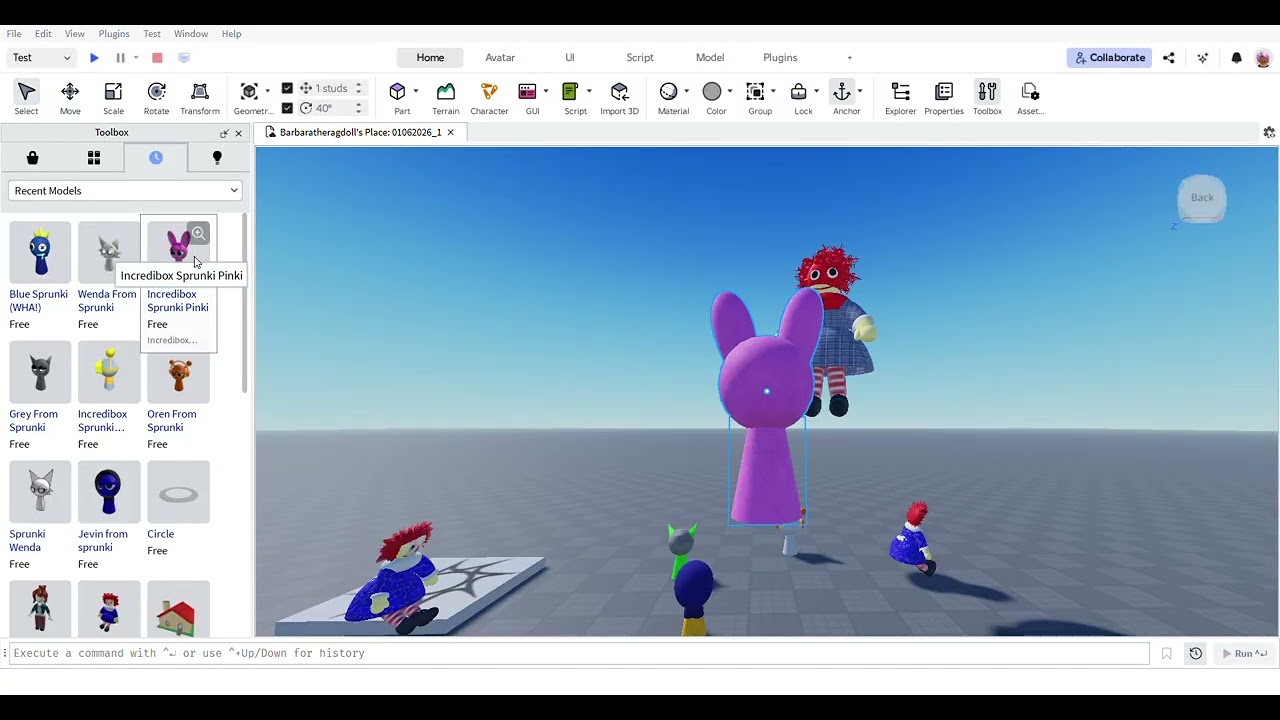This screenshot has height=720, width=1280.
Task: Switch to Toolbox Creations lightbulb tab
Action: (217, 157)
